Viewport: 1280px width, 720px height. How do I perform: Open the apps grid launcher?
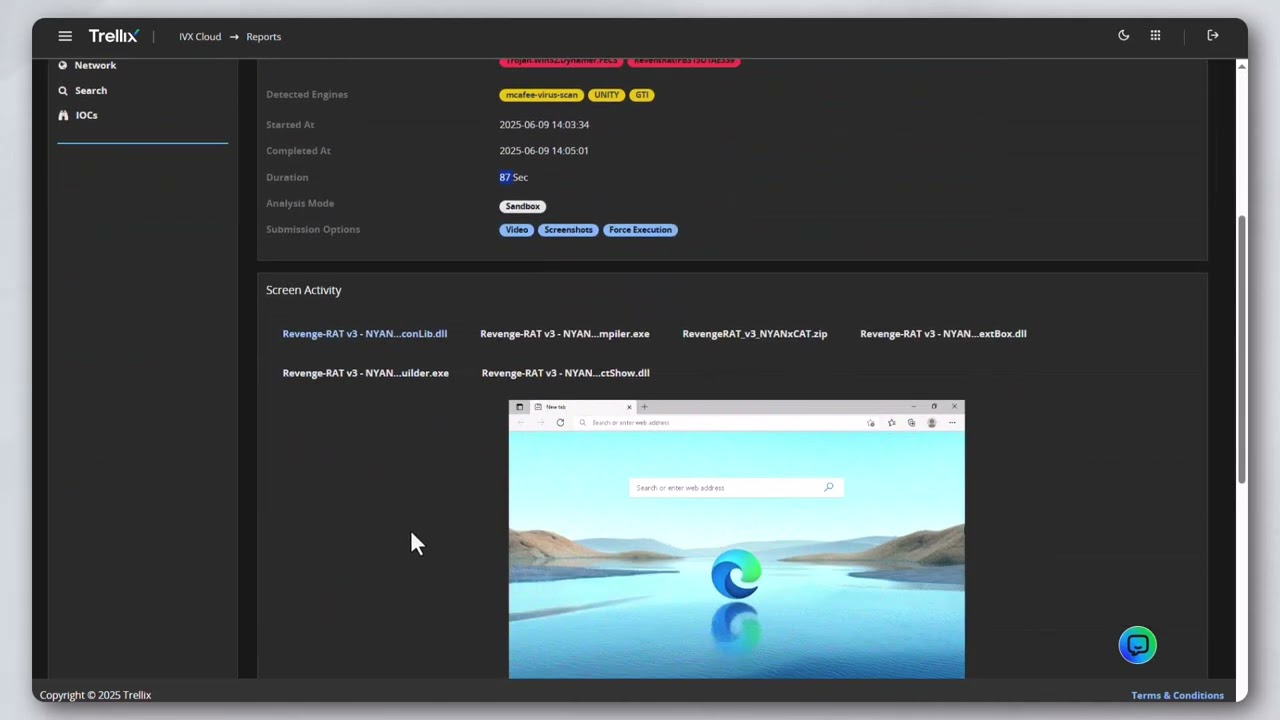[x=1155, y=36]
